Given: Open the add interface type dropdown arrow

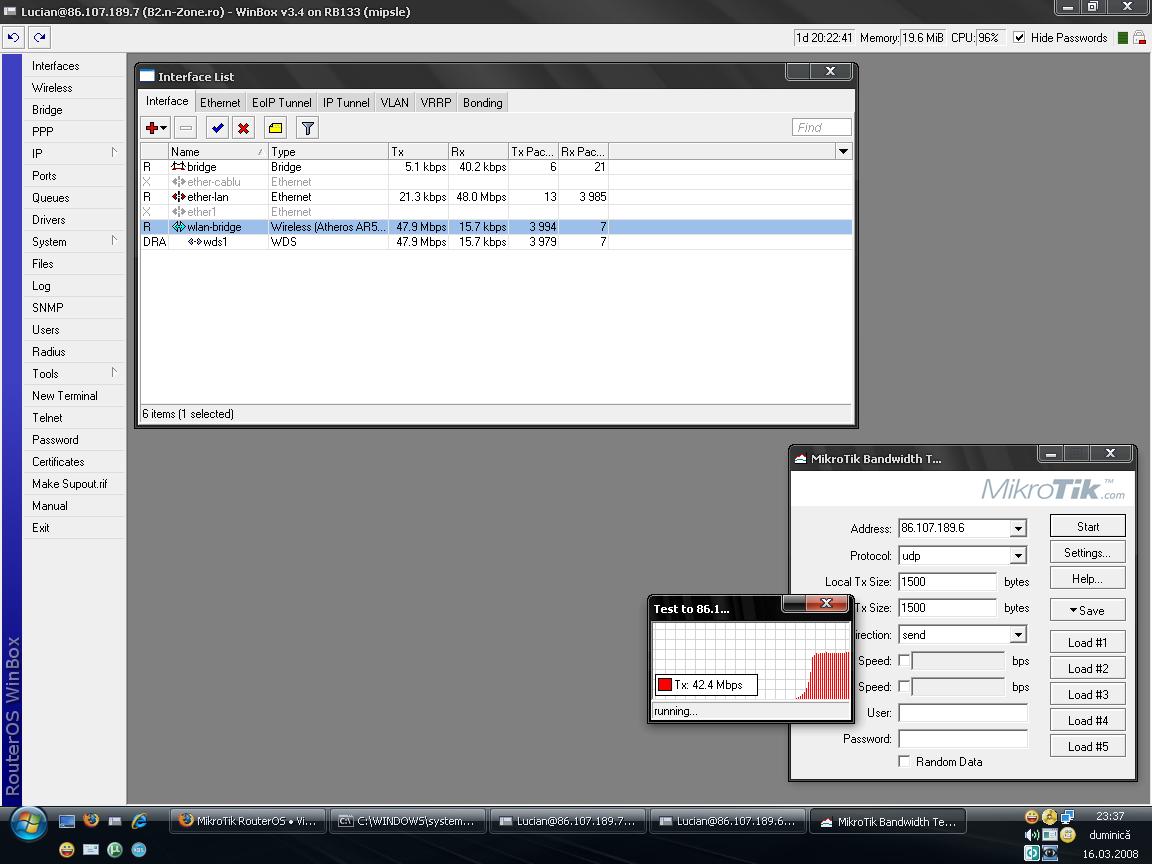Looking at the screenshot, I should pyautogui.click(x=163, y=128).
